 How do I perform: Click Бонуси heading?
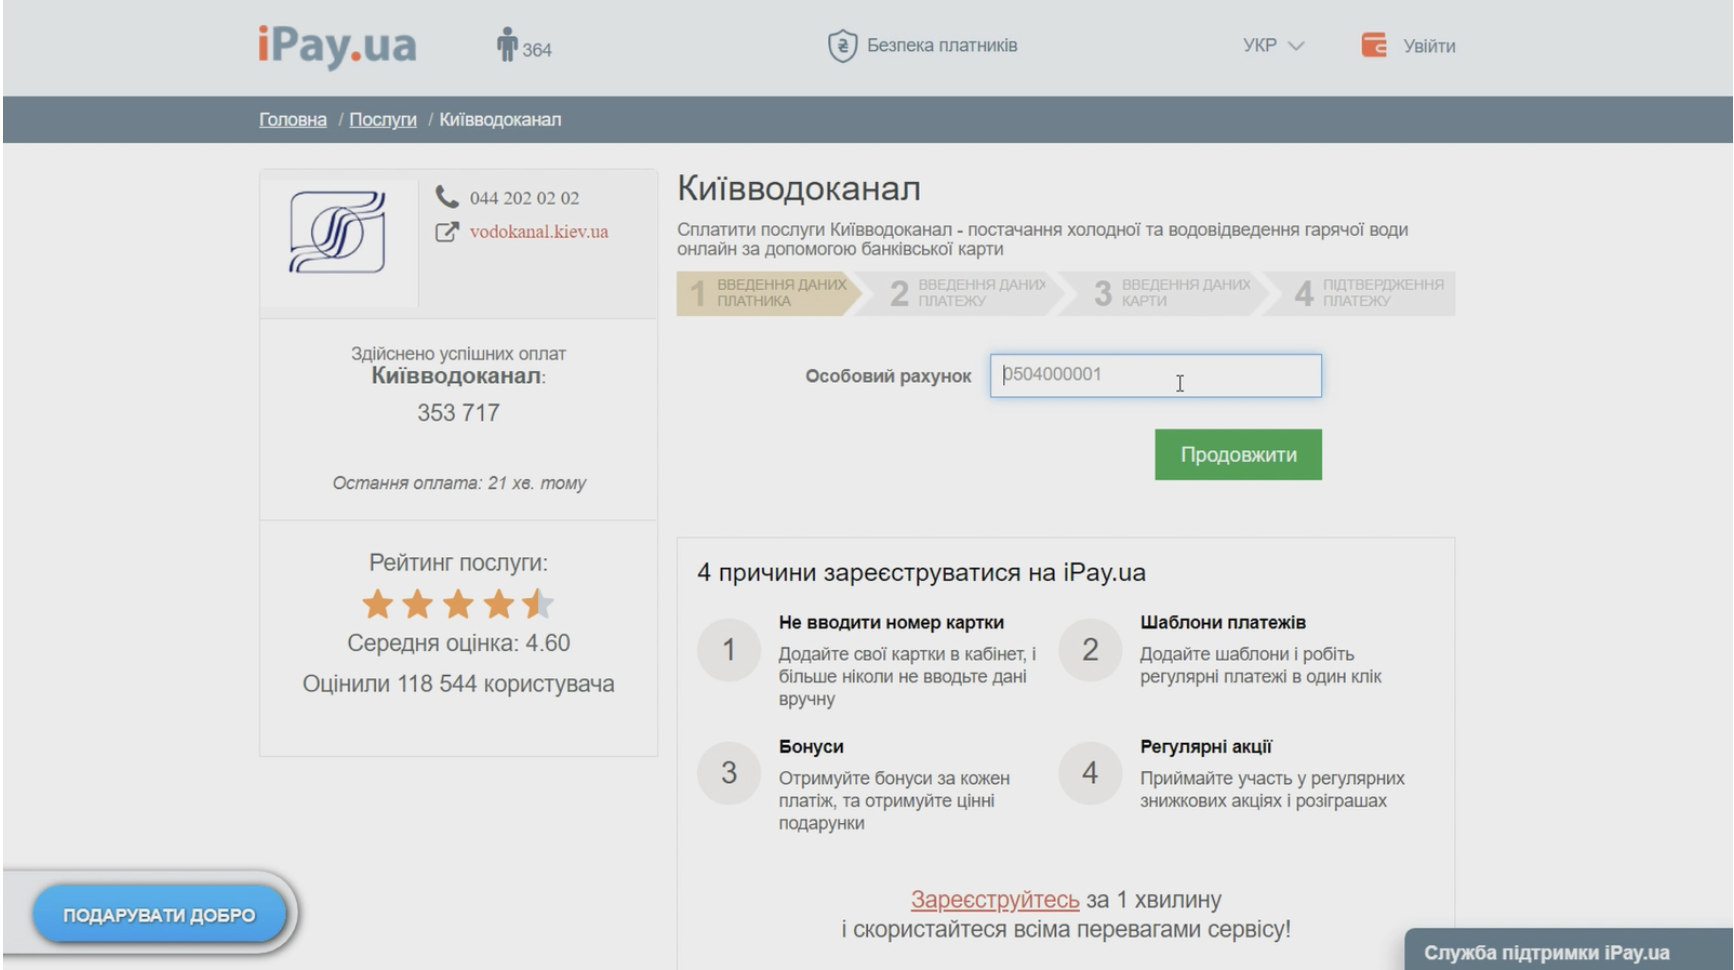[x=811, y=747]
